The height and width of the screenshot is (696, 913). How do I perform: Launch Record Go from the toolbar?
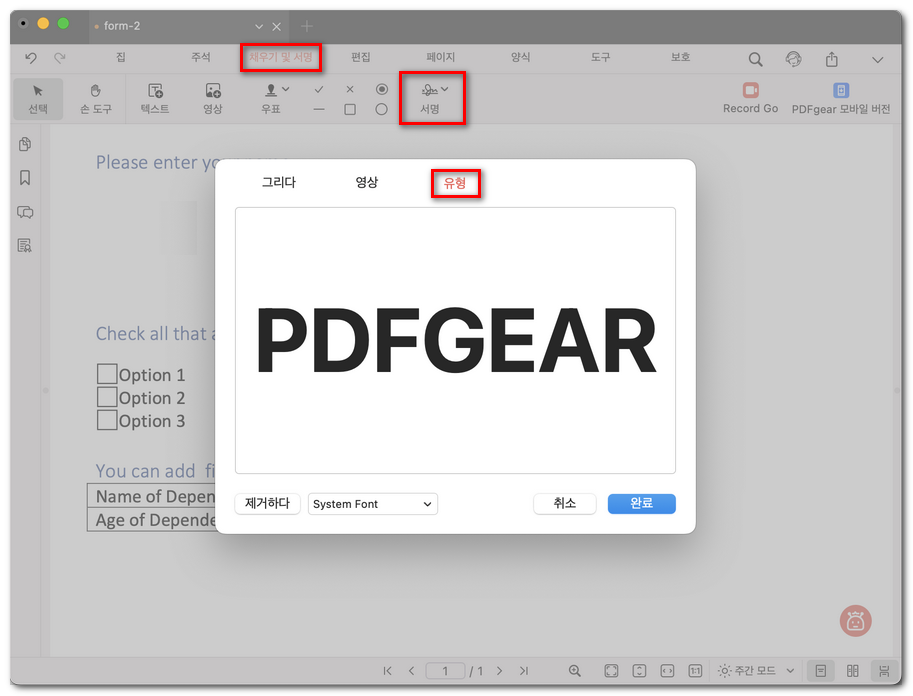tap(750, 98)
